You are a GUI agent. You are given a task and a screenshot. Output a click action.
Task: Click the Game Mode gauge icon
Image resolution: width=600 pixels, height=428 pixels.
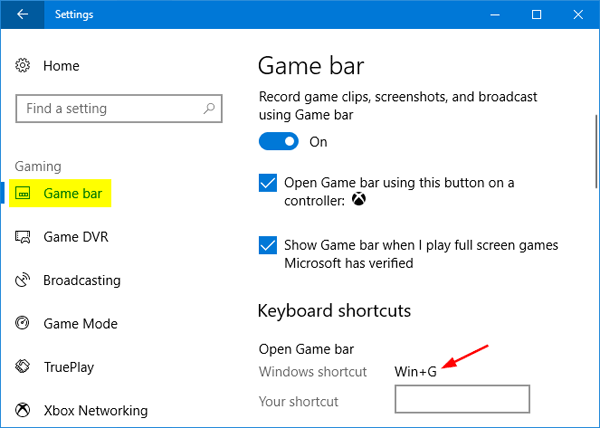click(x=23, y=323)
